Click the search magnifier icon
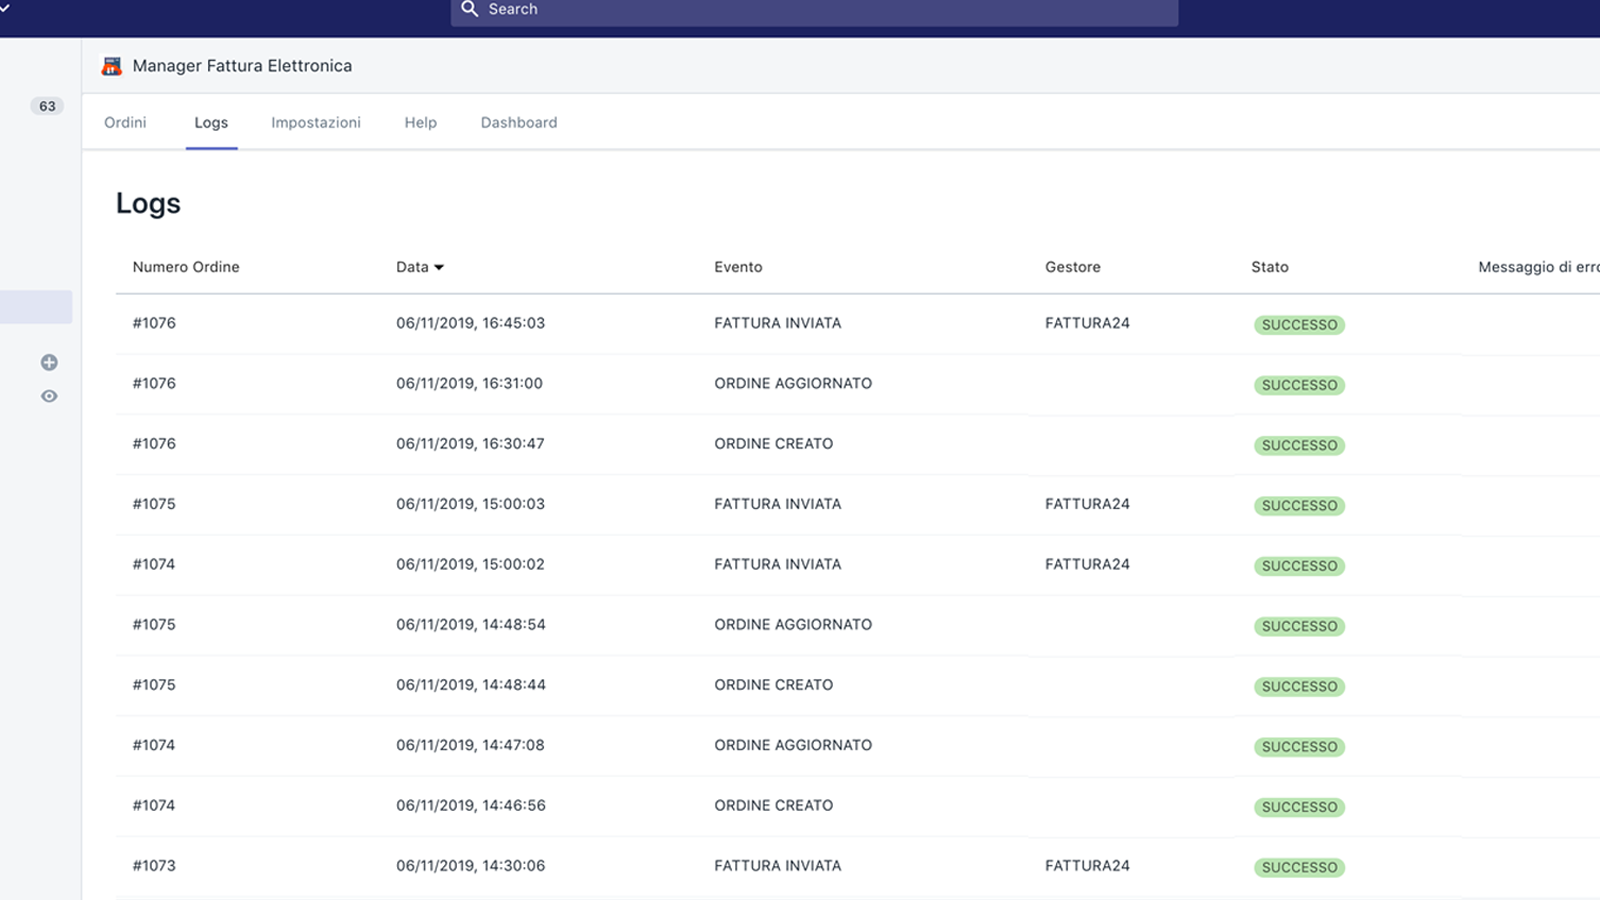This screenshot has height=900, width=1600. pos(469,9)
